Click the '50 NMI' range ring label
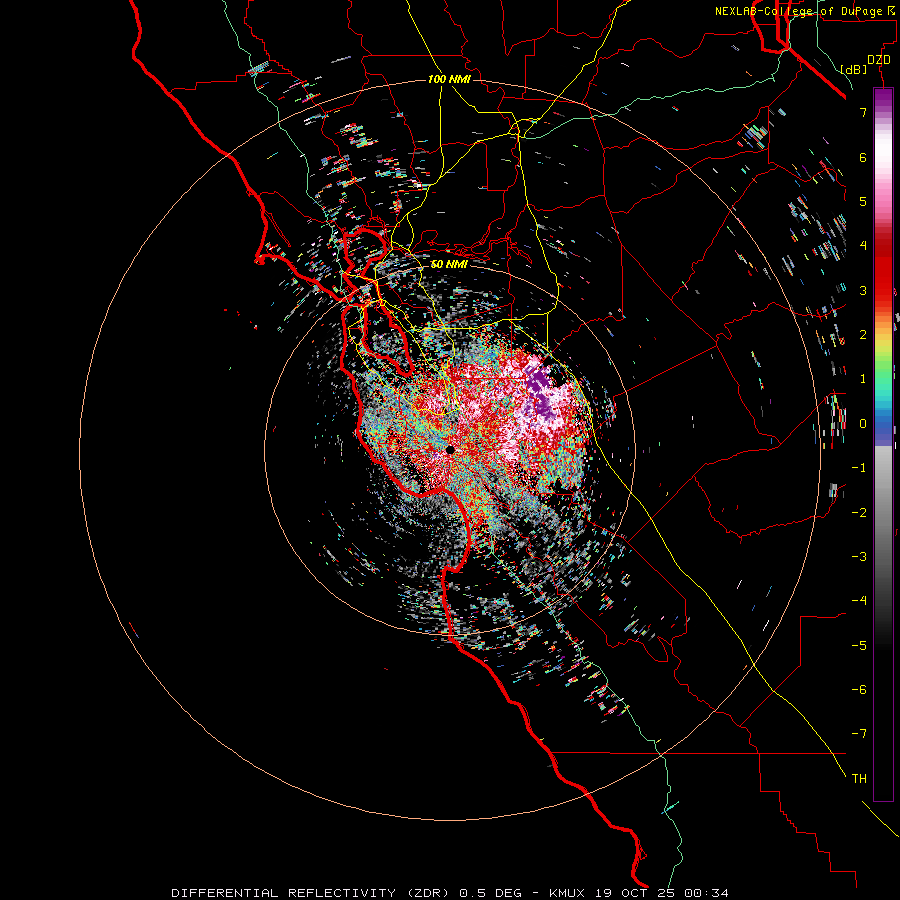The width and height of the screenshot is (900, 900). point(449,264)
